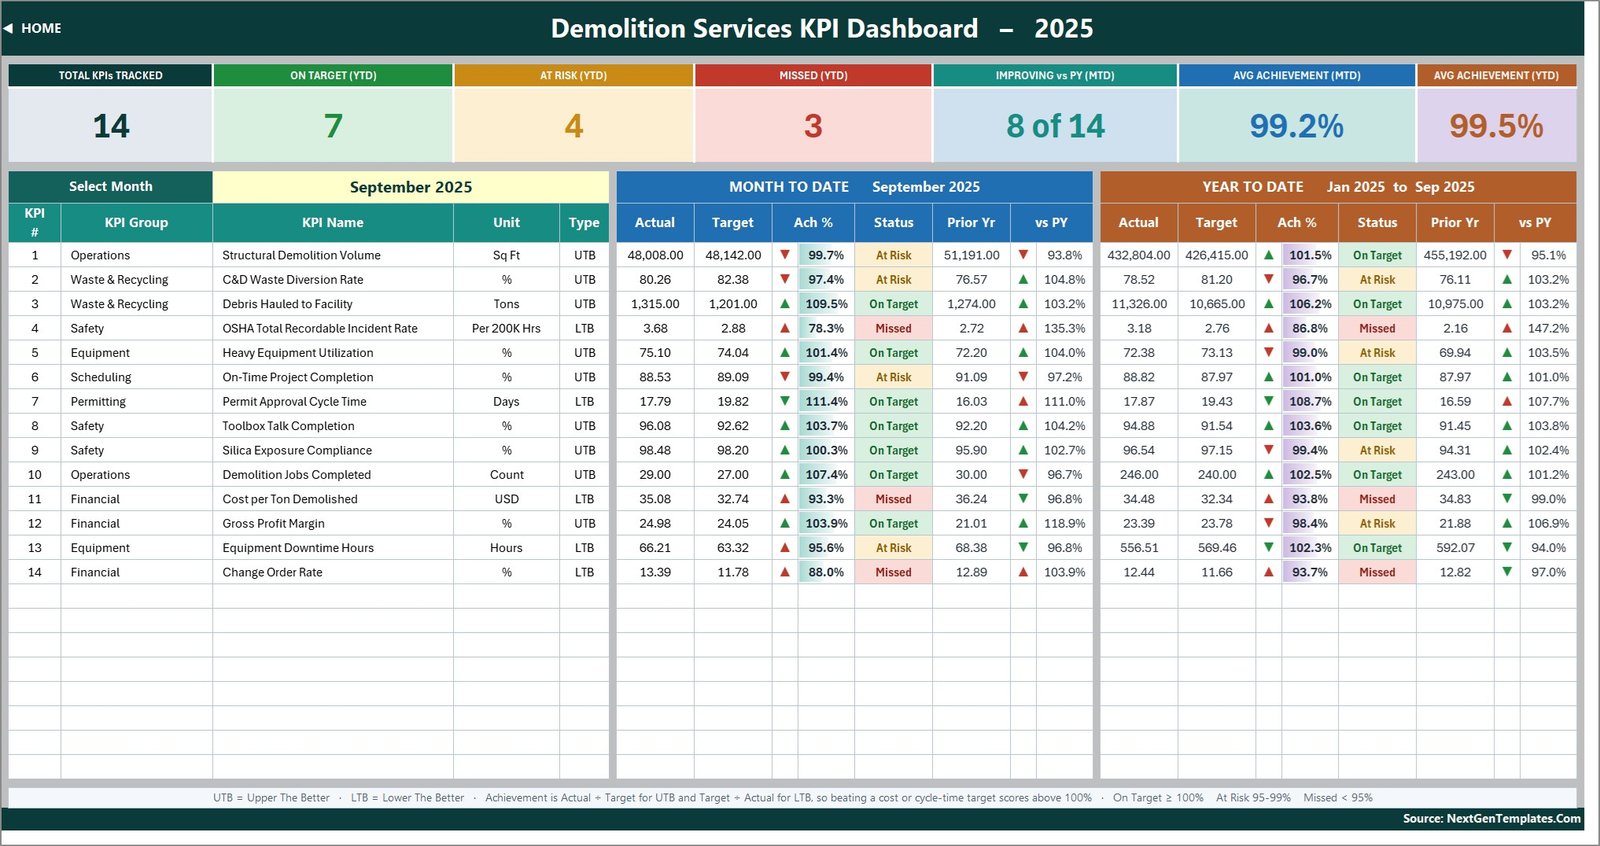Select the Improving vs PY value 8 of 14

tap(1055, 126)
